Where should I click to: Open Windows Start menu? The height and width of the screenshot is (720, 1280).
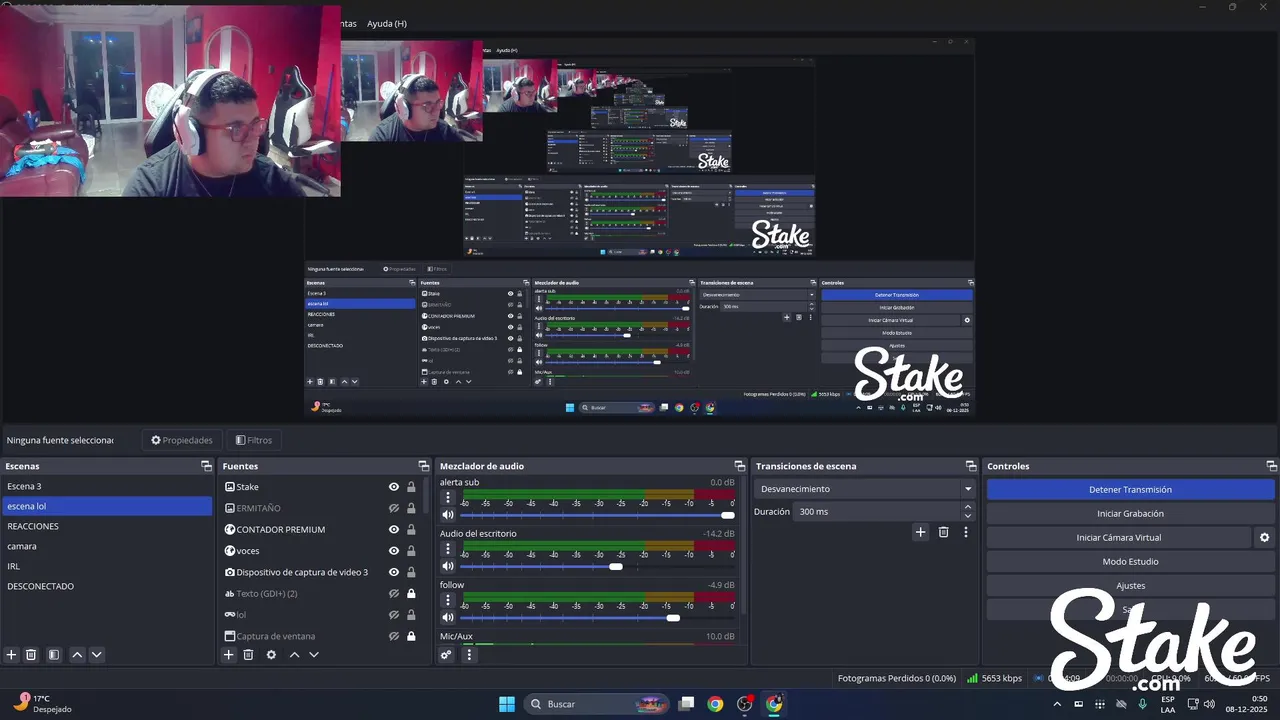(506, 704)
